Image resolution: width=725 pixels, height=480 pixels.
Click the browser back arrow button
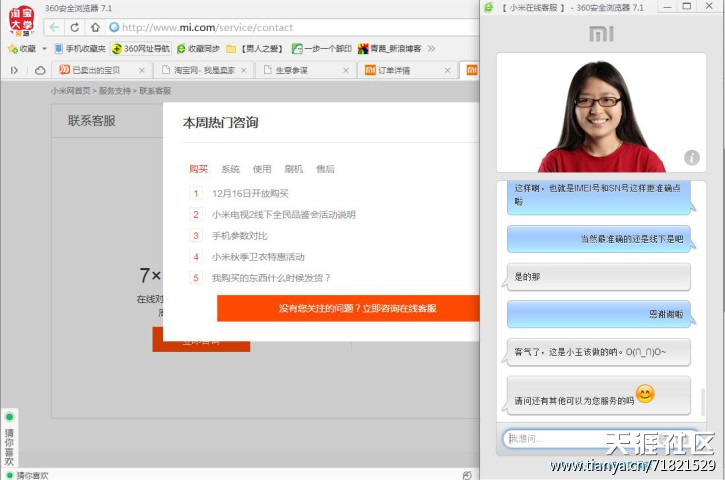point(54,27)
